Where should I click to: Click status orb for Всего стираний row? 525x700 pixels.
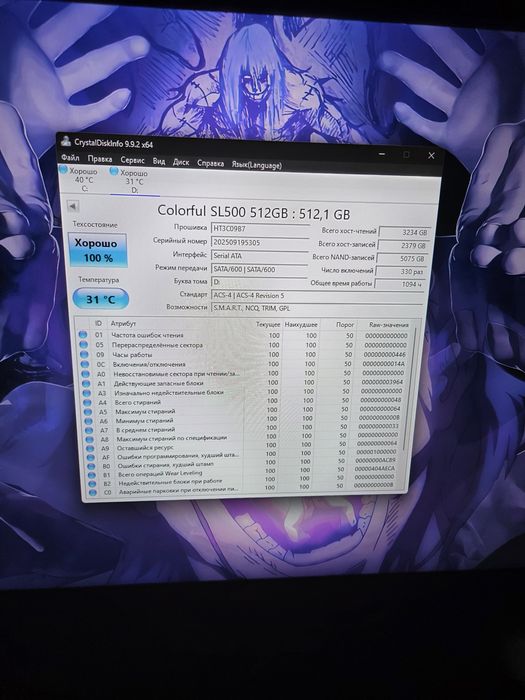click(88, 403)
